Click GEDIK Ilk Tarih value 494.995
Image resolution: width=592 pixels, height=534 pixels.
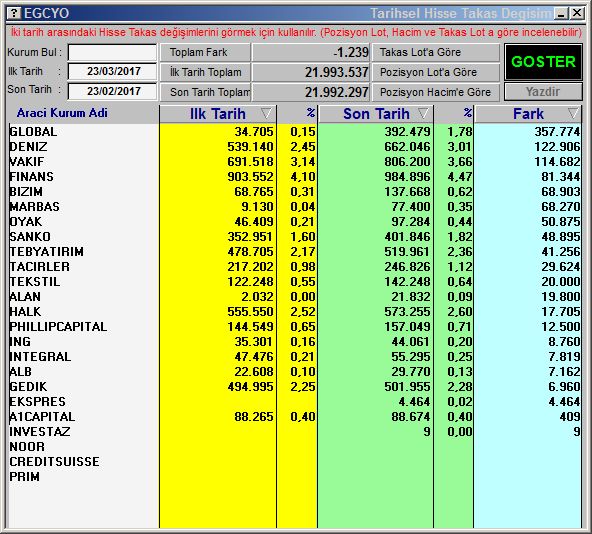(250, 386)
